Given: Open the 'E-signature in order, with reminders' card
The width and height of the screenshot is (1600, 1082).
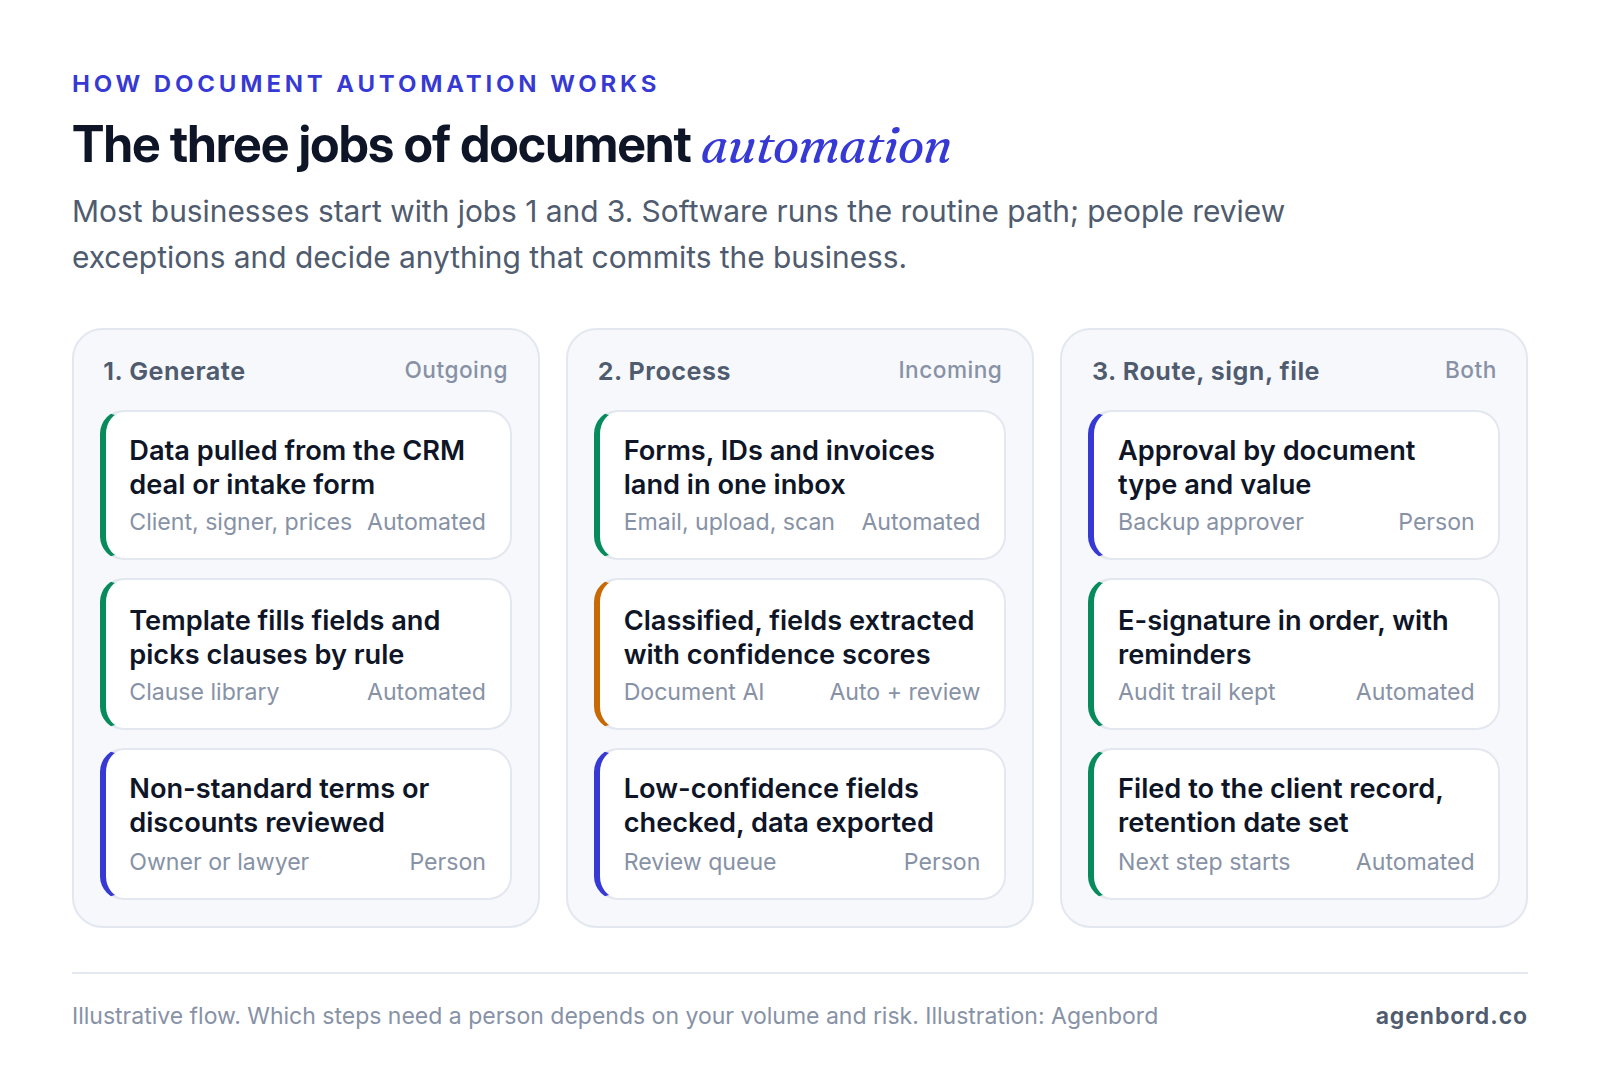Looking at the screenshot, I should [1294, 654].
